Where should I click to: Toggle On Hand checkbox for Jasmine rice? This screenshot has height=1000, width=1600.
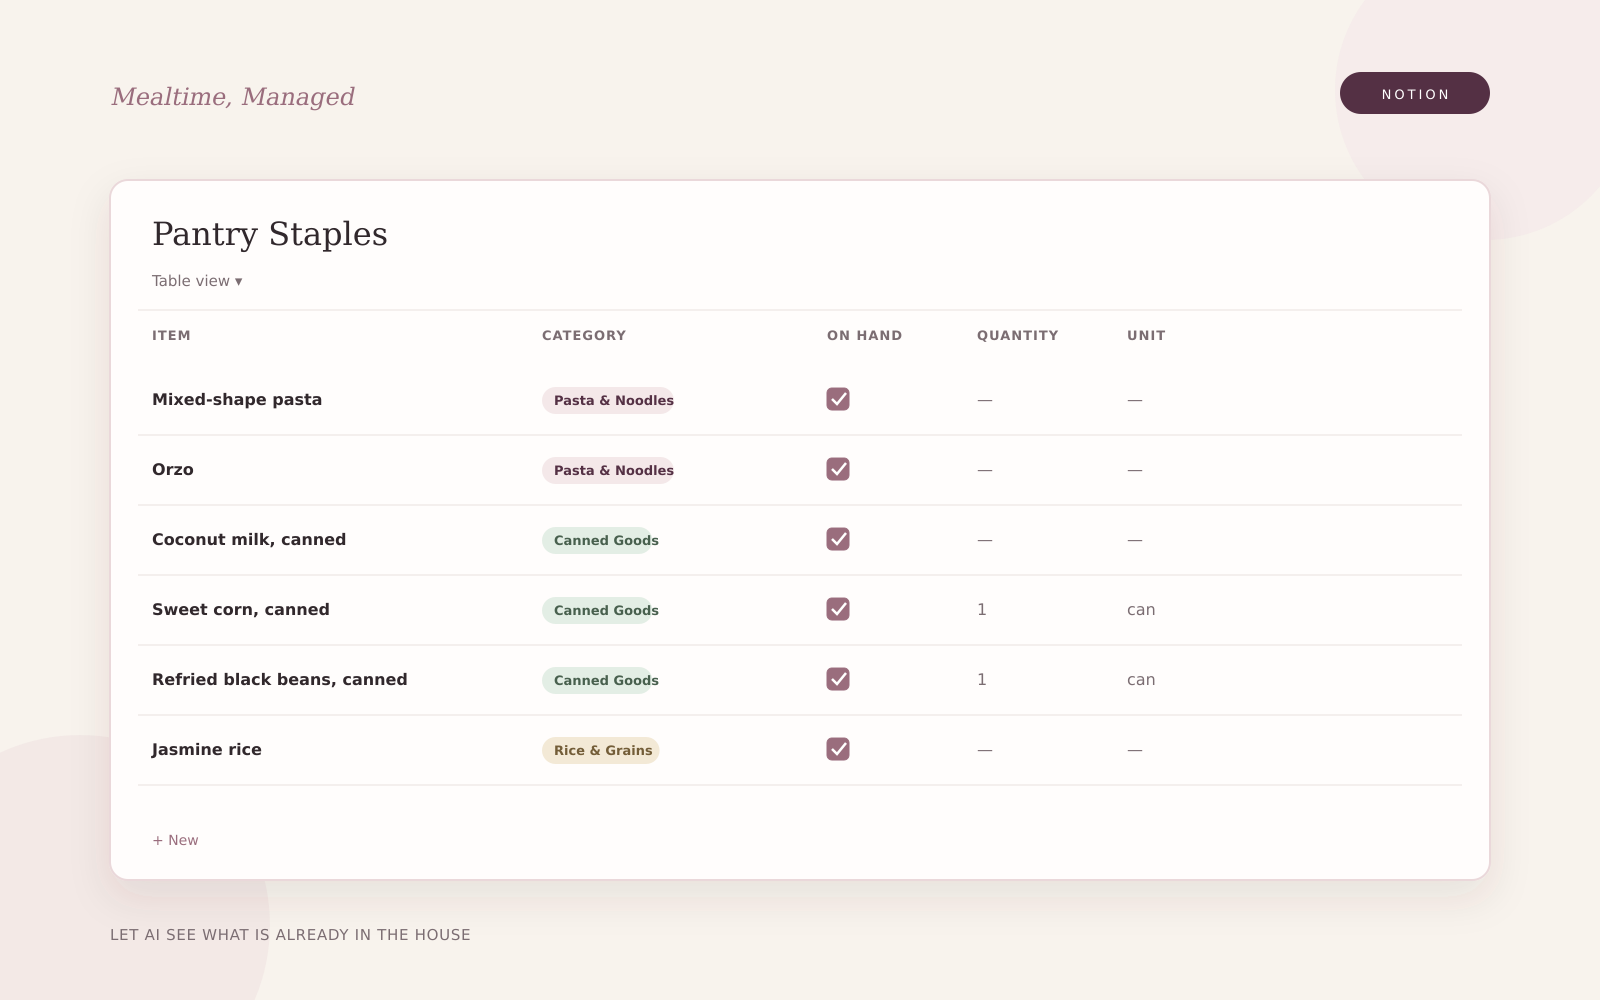(838, 749)
